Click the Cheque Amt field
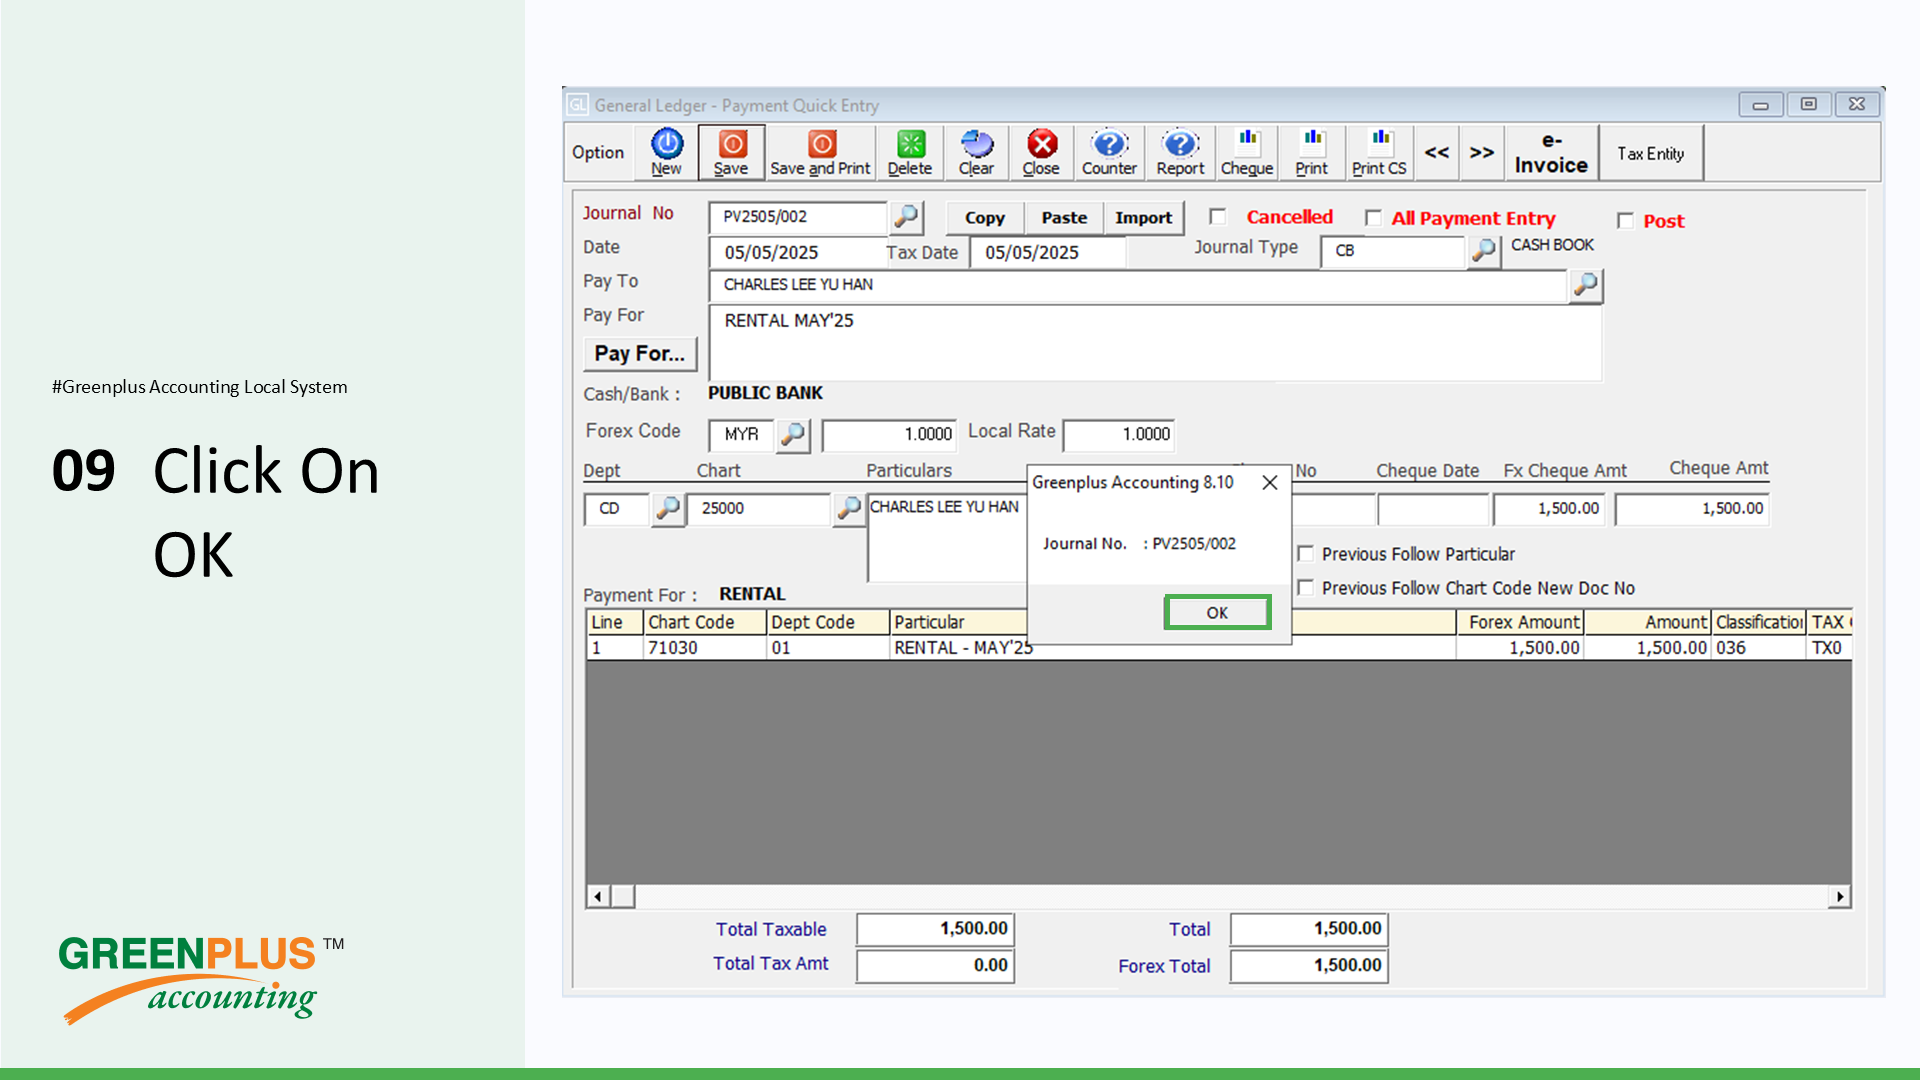The width and height of the screenshot is (1920, 1080). click(1692, 509)
